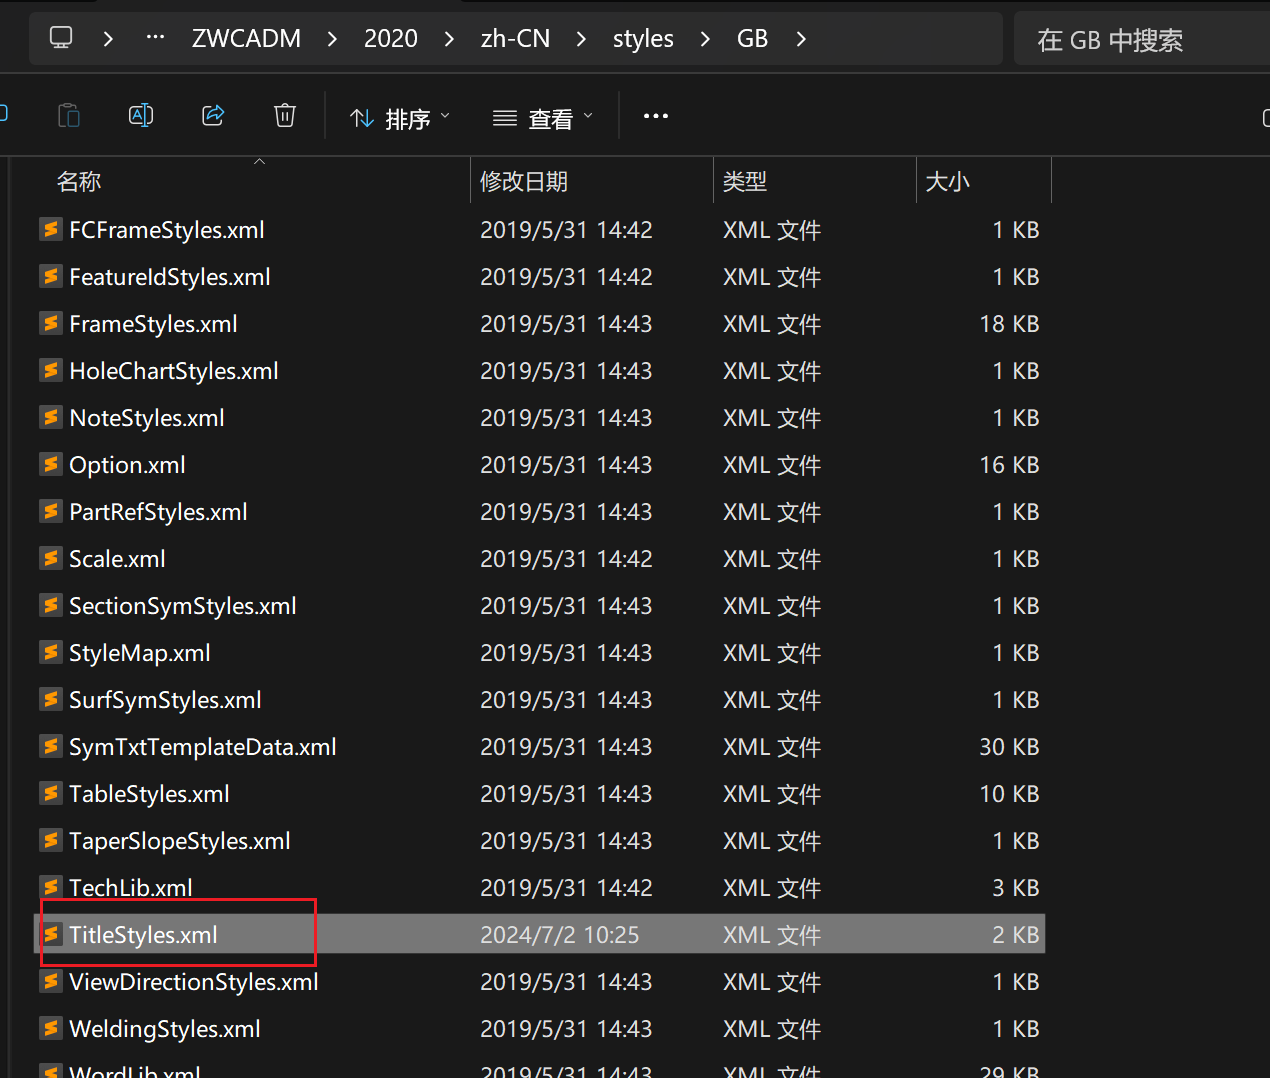1270x1078 pixels.
Task: Select the FrameStyles.xml file row
Action: point(540,324)
